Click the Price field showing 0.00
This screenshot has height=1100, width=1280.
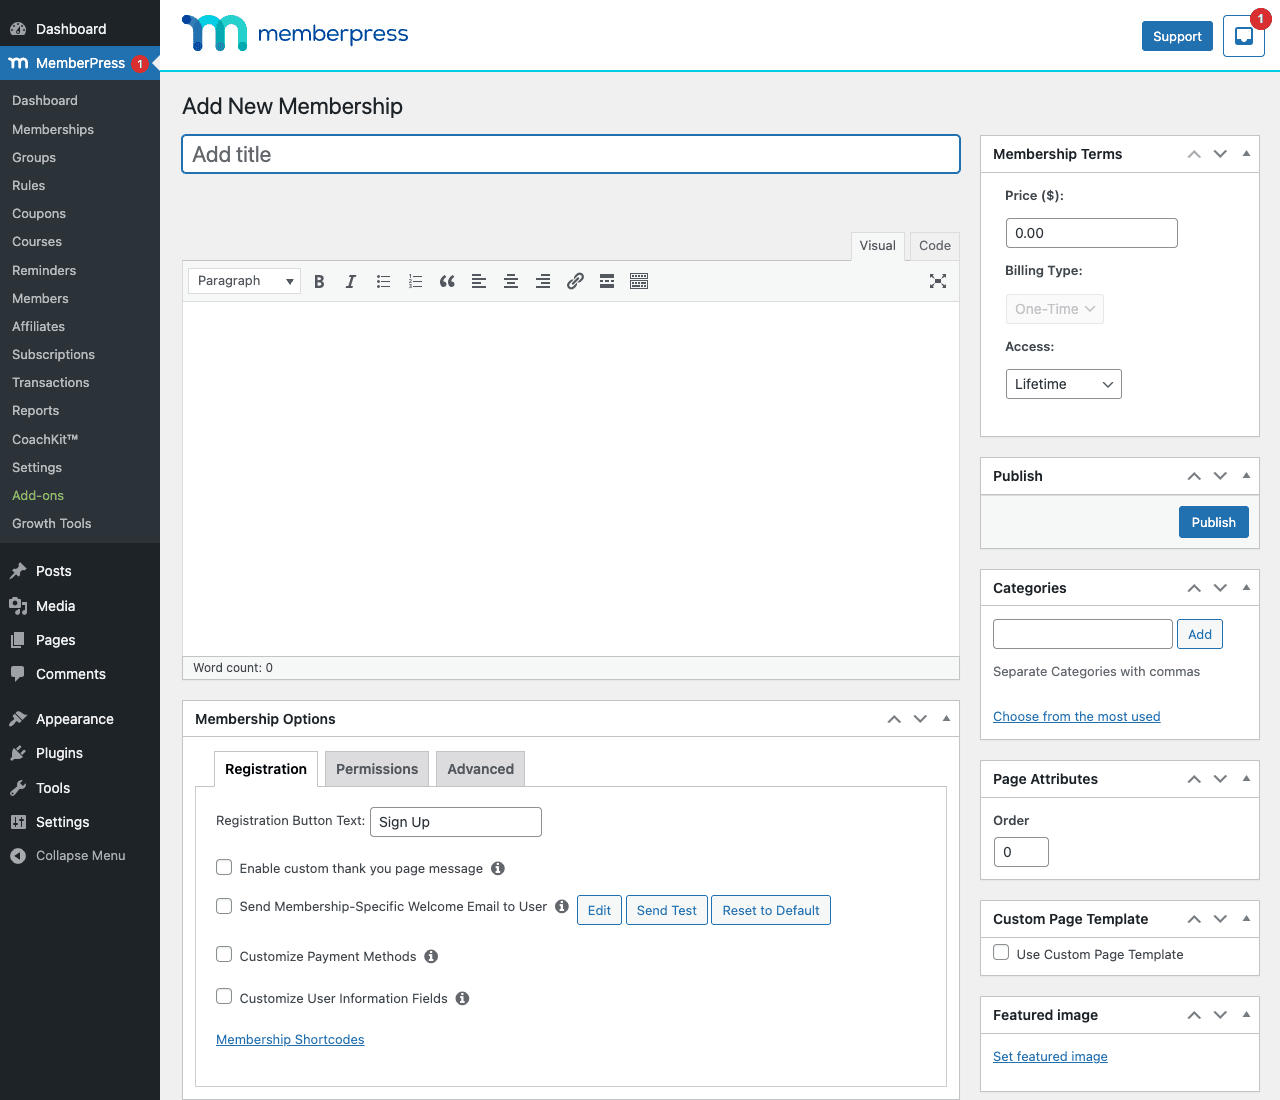point(1092,233)
